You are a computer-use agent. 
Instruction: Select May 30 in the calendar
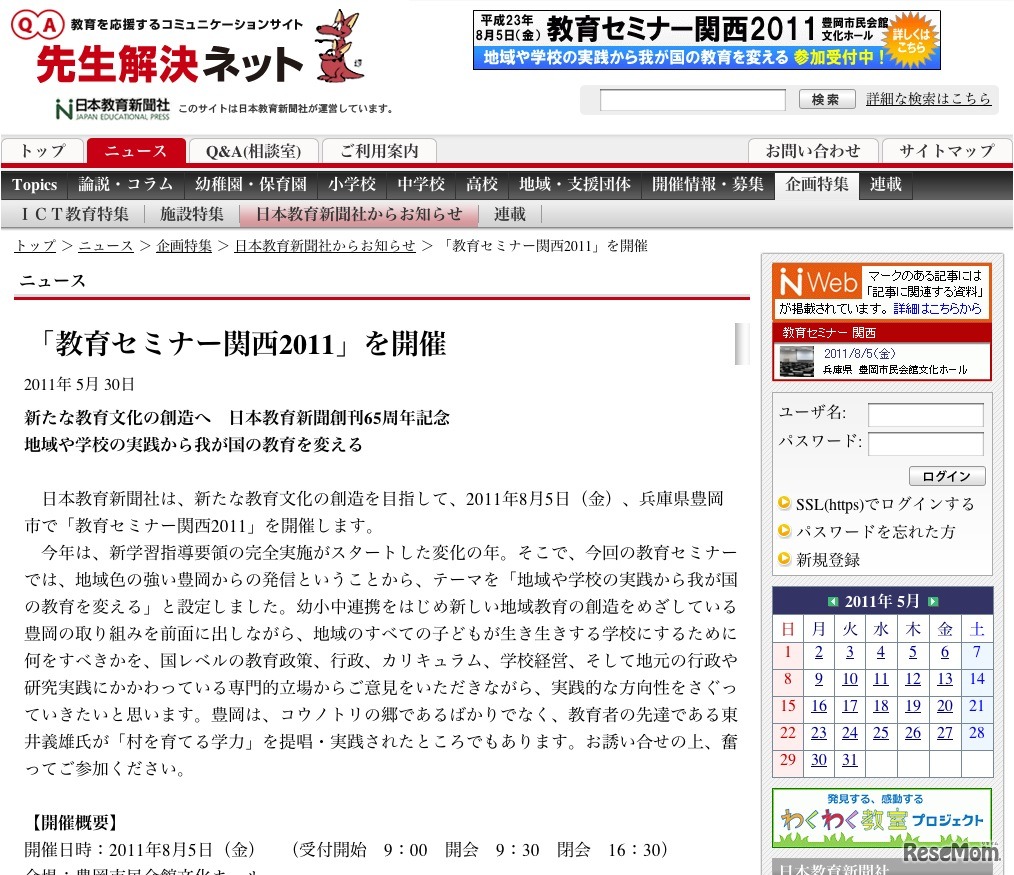click(819, 760)
